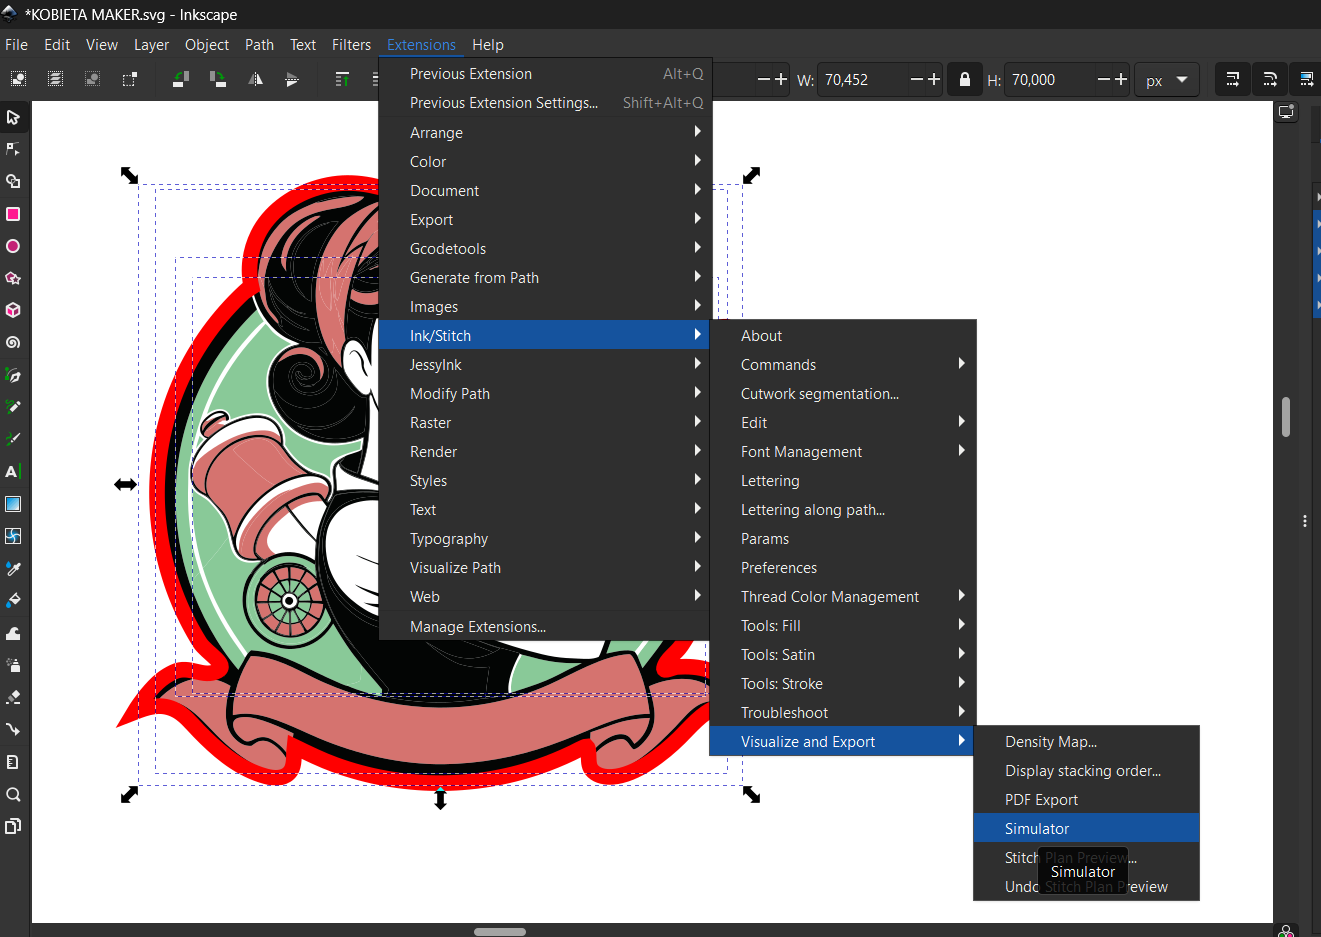Screen dimensions: 1321x937
Task: Click Select all objects icon
Action: coord(18,79)
